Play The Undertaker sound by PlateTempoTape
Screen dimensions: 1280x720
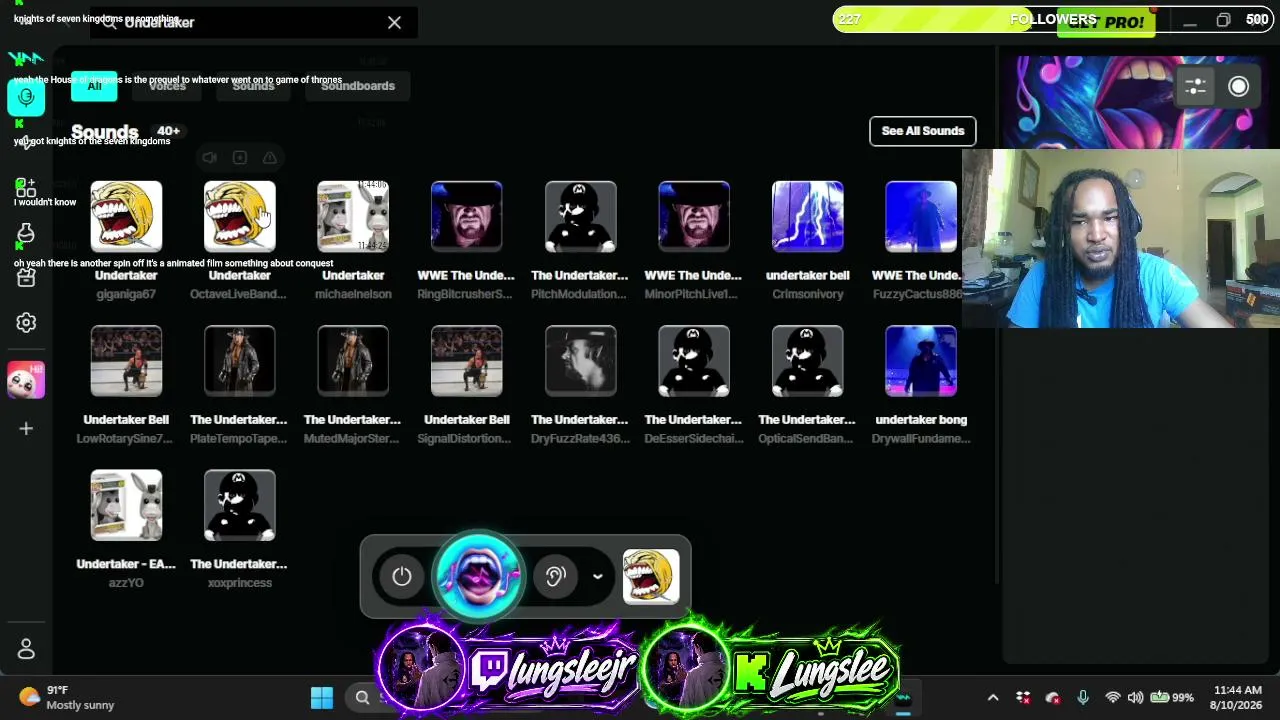coord(240,361)
